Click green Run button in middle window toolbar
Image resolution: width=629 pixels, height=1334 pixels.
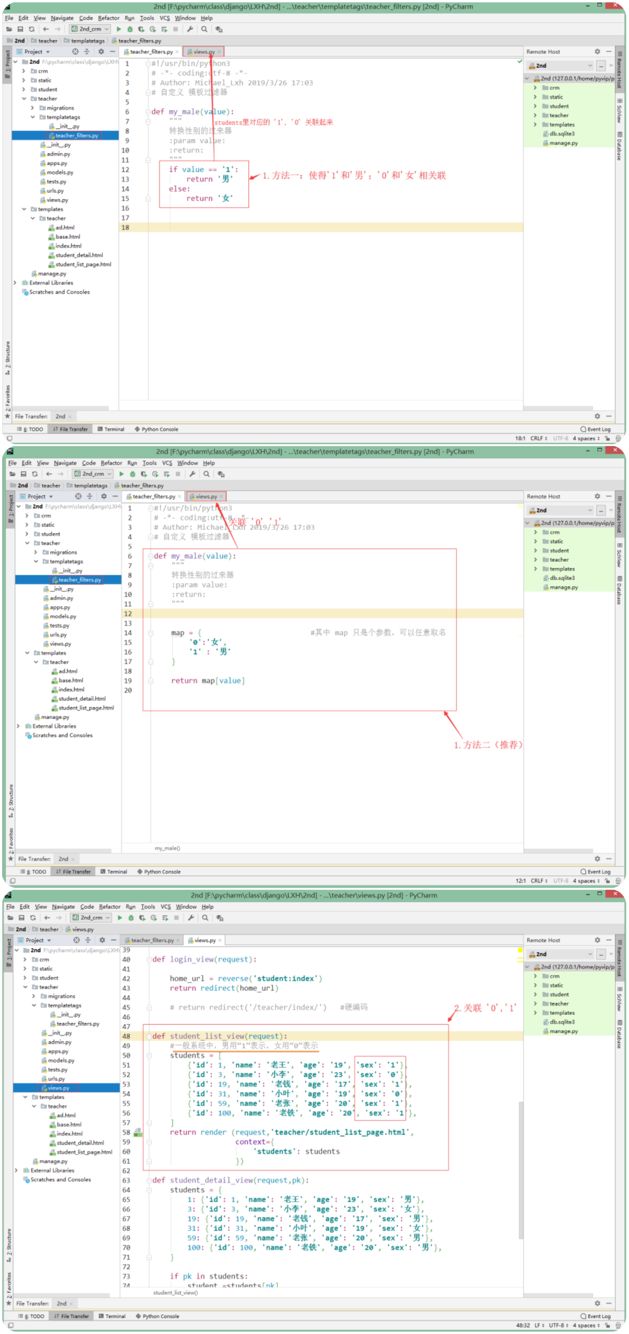121,474
